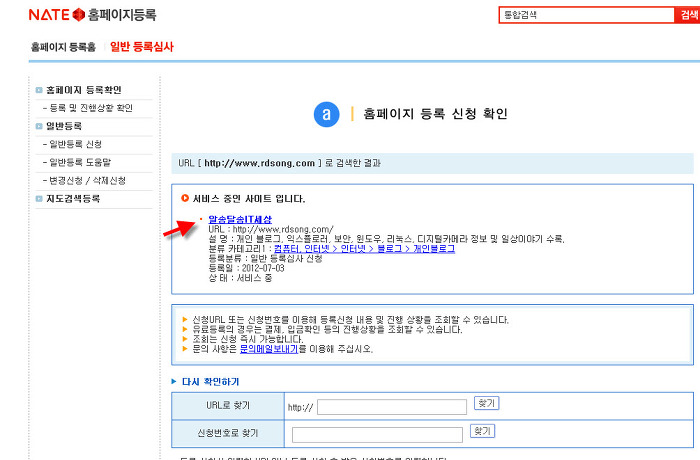Image resolution: width=700 pixels, height=460 pixels.
Task: Open 변경신청 / 삭제신청 sidebar item
Action: pyautogui.click(x=87, y=180)
